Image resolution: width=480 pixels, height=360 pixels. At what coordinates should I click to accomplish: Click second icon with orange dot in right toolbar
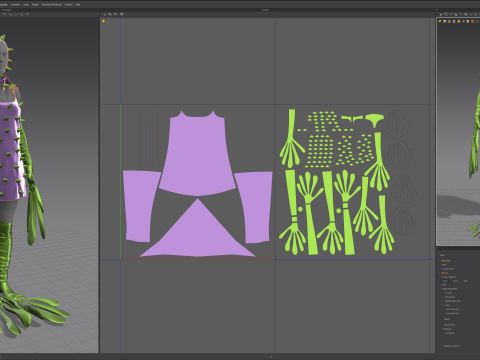pyautogui.click(x=446, y=14)
